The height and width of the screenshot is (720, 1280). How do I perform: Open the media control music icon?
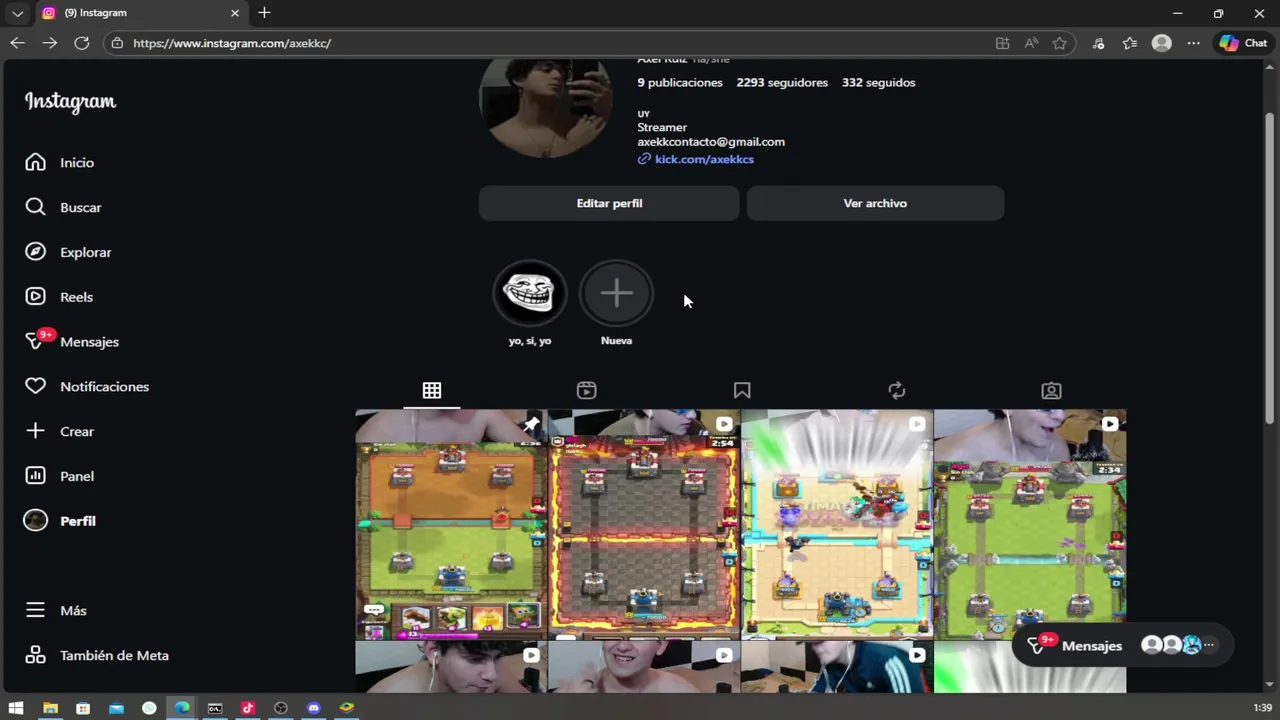point(1098,43)
